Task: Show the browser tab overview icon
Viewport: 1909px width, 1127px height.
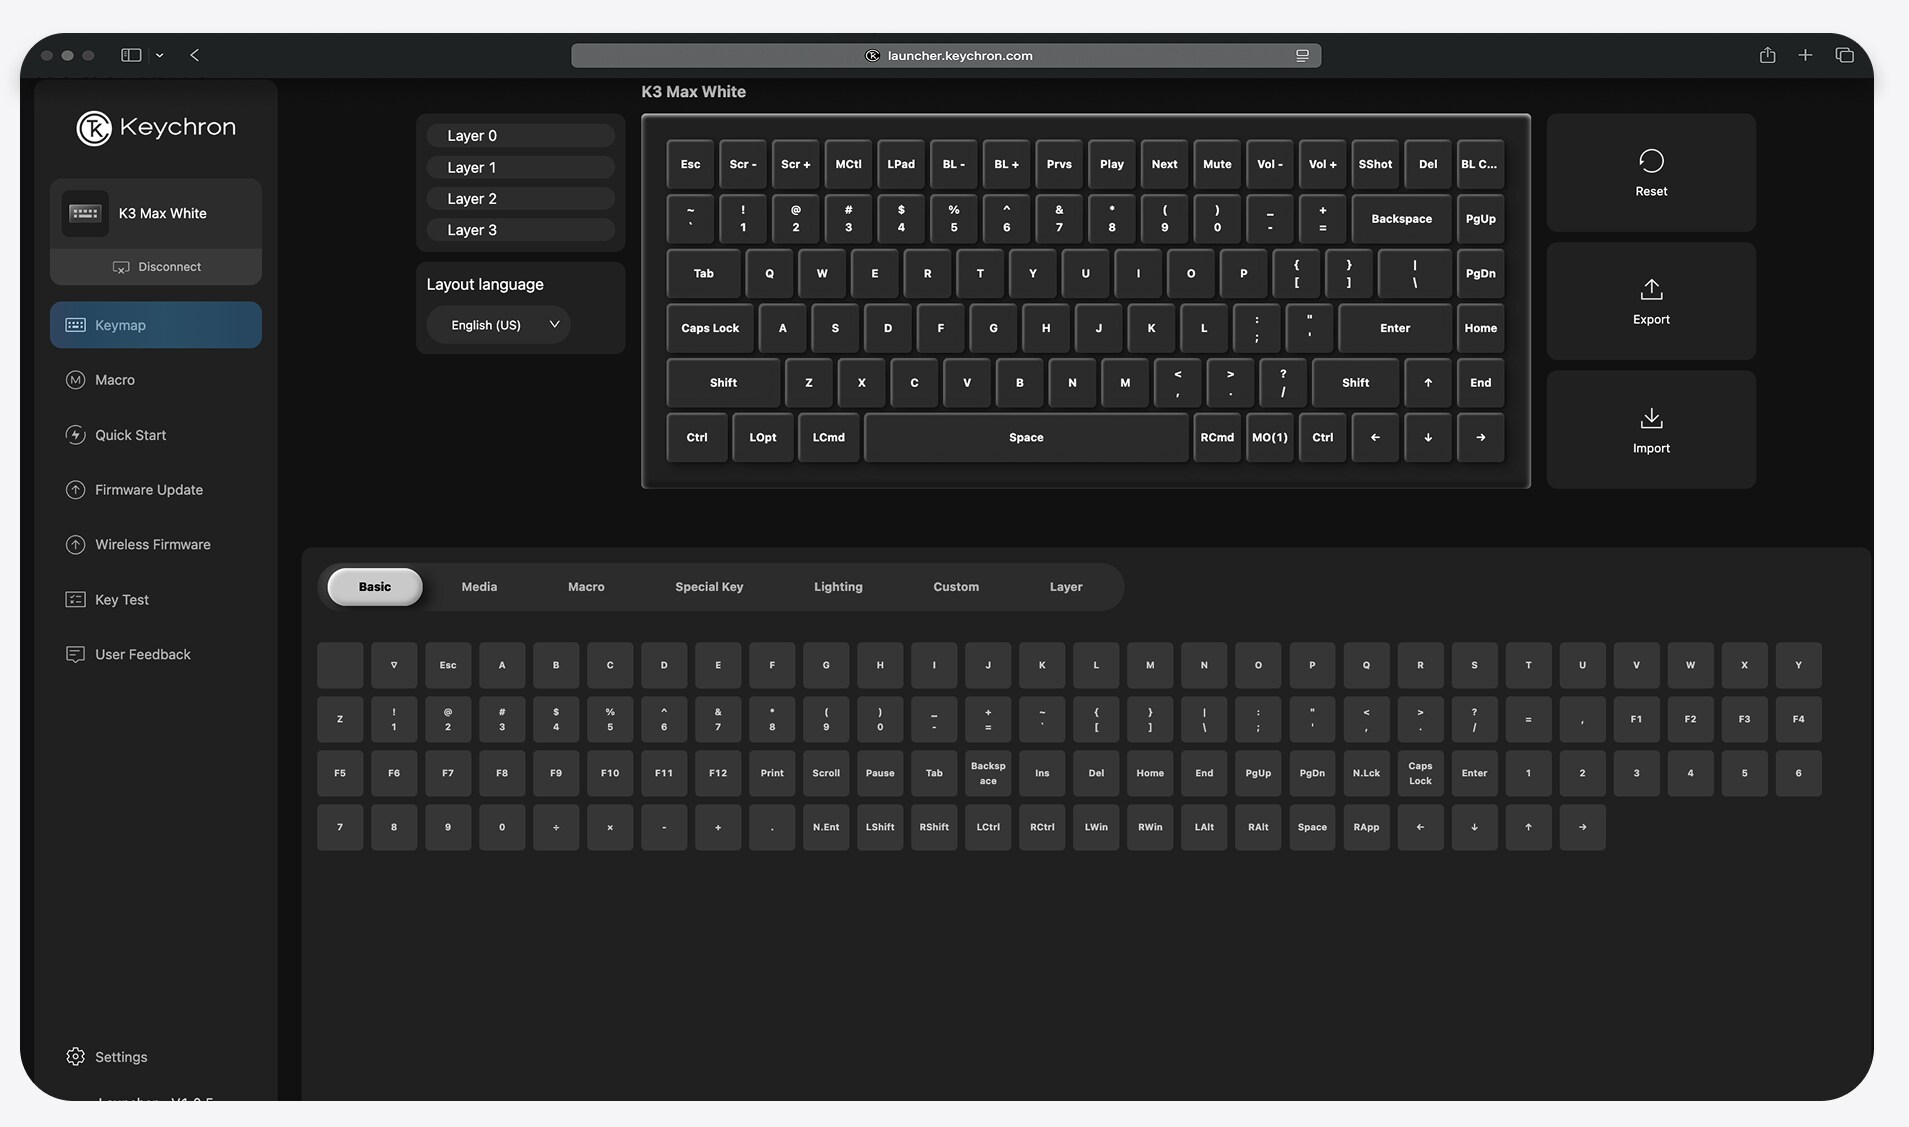Action: (x=1845, y=55)
